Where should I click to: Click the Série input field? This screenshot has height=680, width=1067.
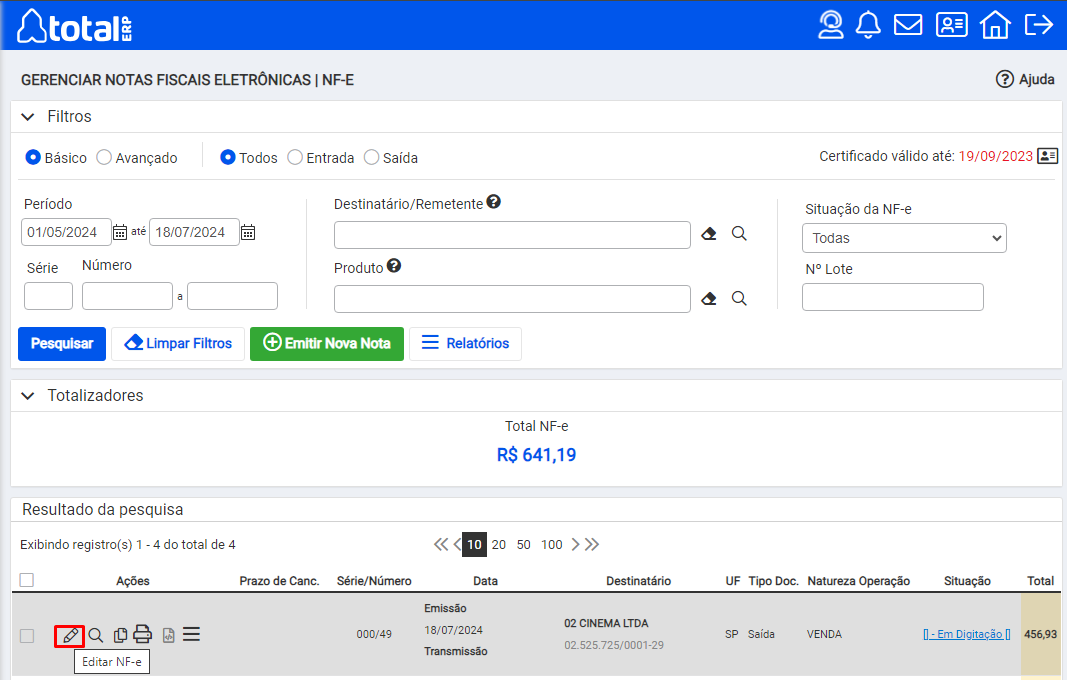(48, 296)
